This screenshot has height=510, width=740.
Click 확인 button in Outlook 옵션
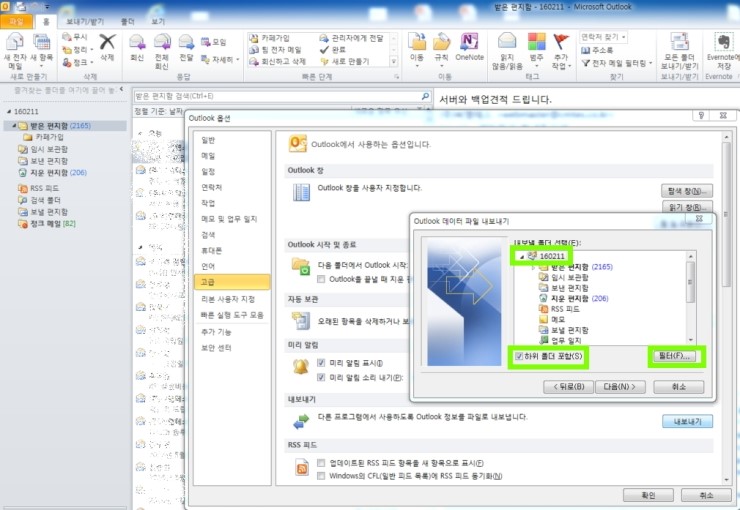[648, 495]
